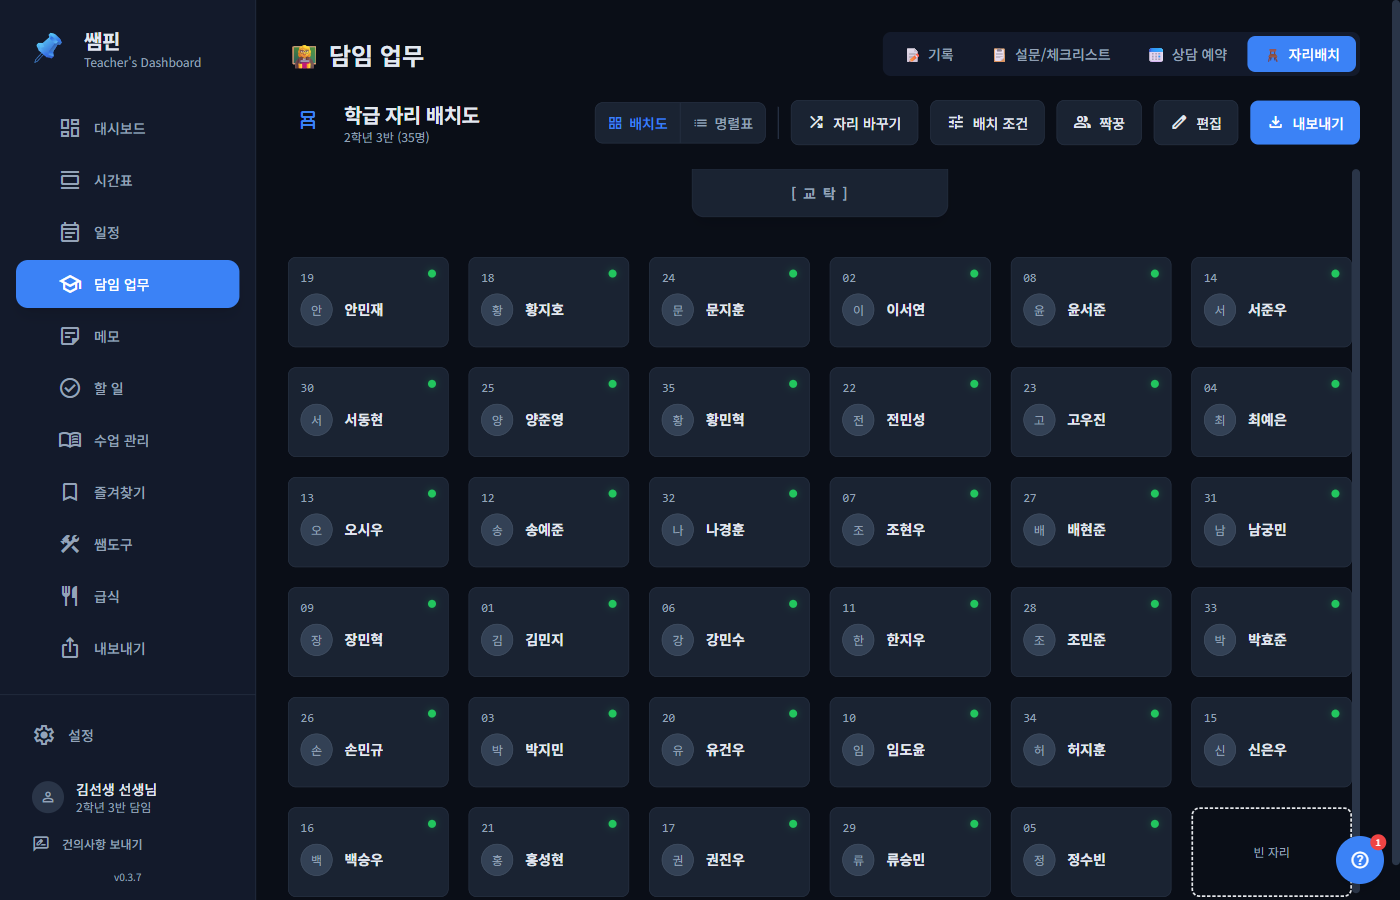The image size is (1400, 900).
Task: Select seat card 02 이서연
Action: 910,302
